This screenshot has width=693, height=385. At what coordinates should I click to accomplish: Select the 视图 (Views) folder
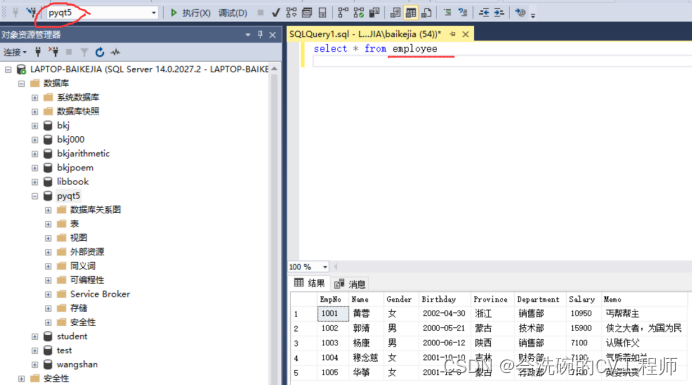pos(79,238)
